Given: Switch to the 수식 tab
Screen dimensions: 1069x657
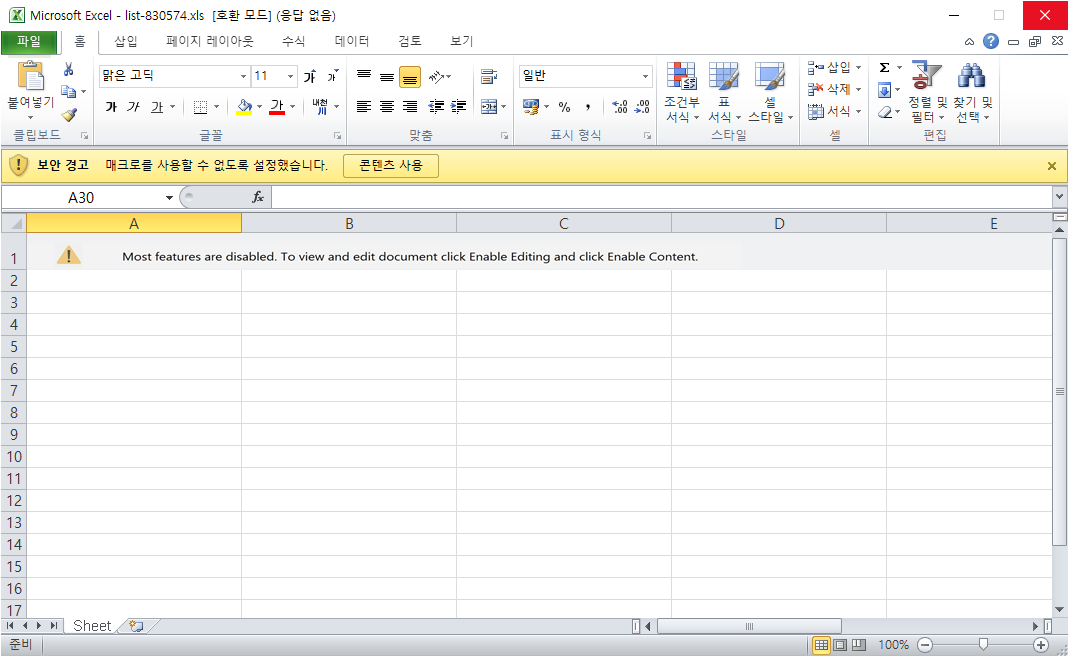Looking at the screenshot, I should click(294, 42).
